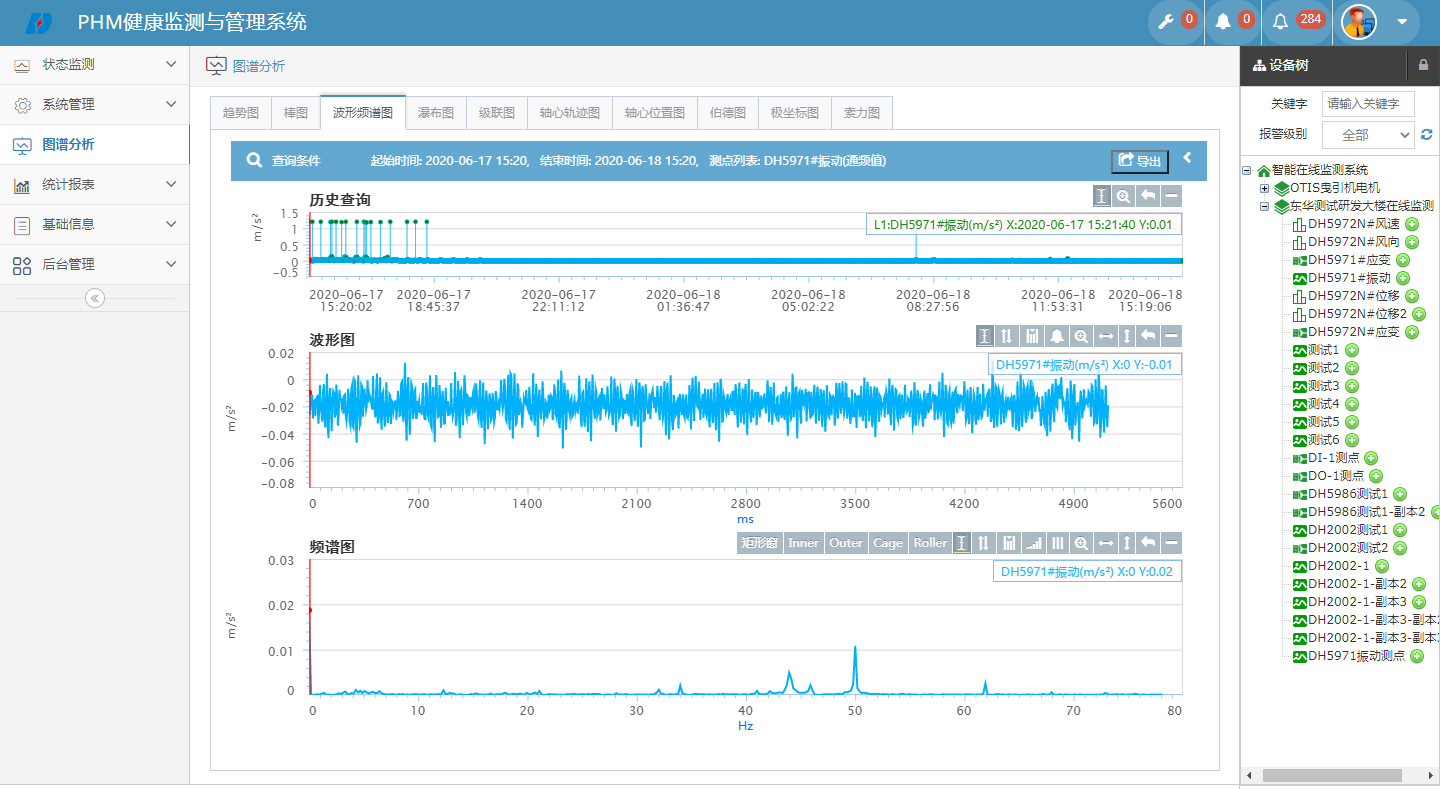
Task: Collapse the left sidebar with double-chevron
Action: click(x=95, y=298)
